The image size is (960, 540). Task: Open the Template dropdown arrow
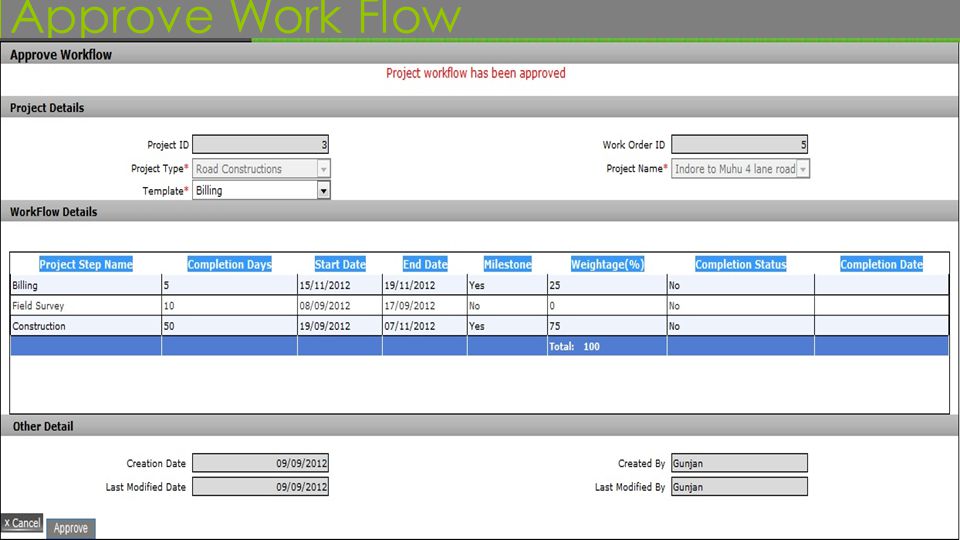point(323,191)
